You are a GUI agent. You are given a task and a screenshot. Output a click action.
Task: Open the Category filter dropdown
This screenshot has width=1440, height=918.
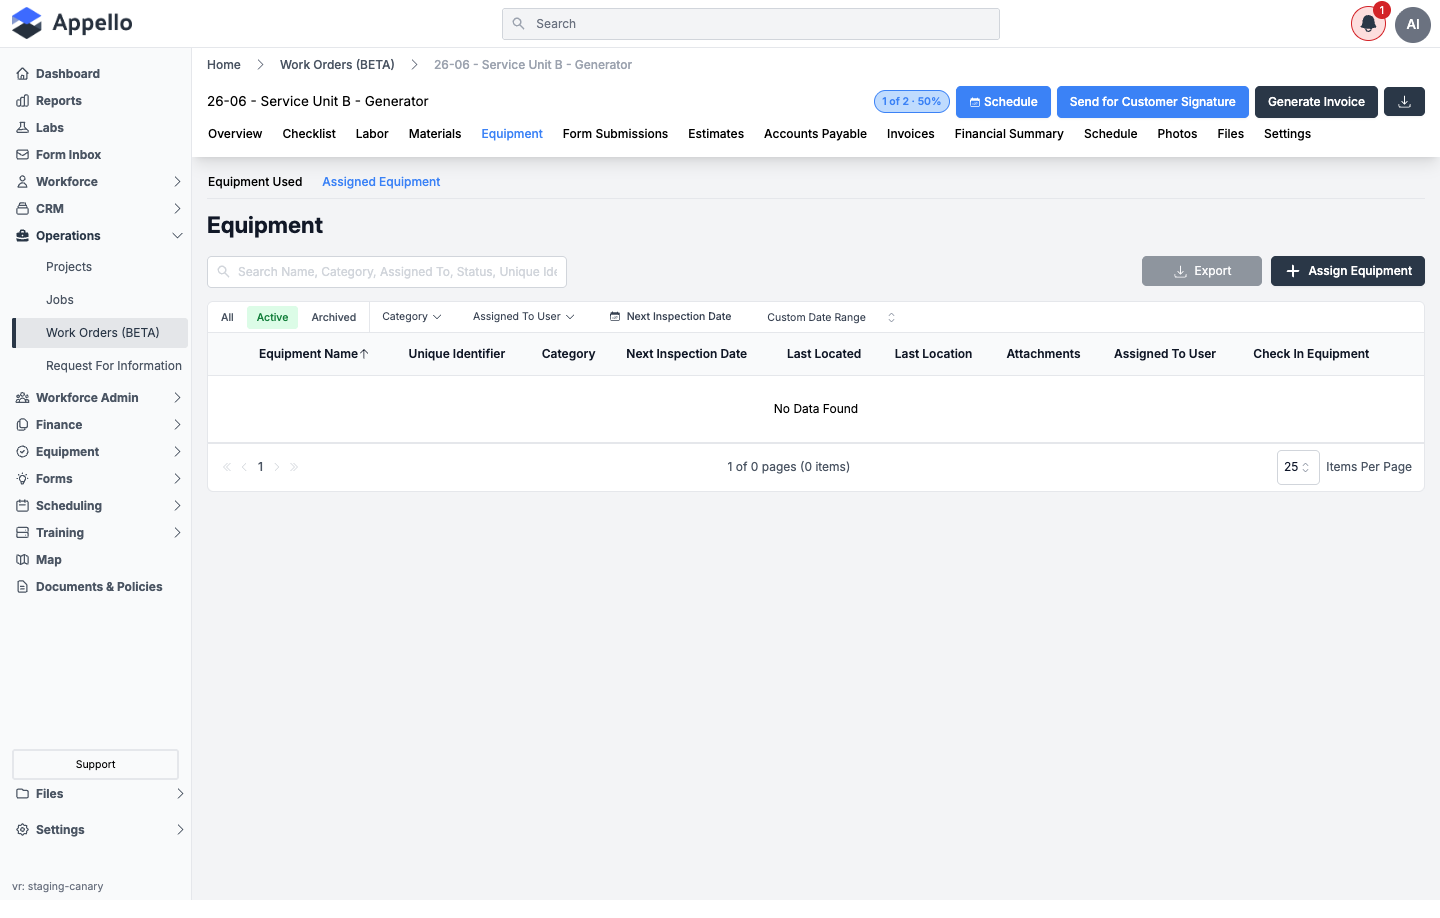click(x=412, y=317)
